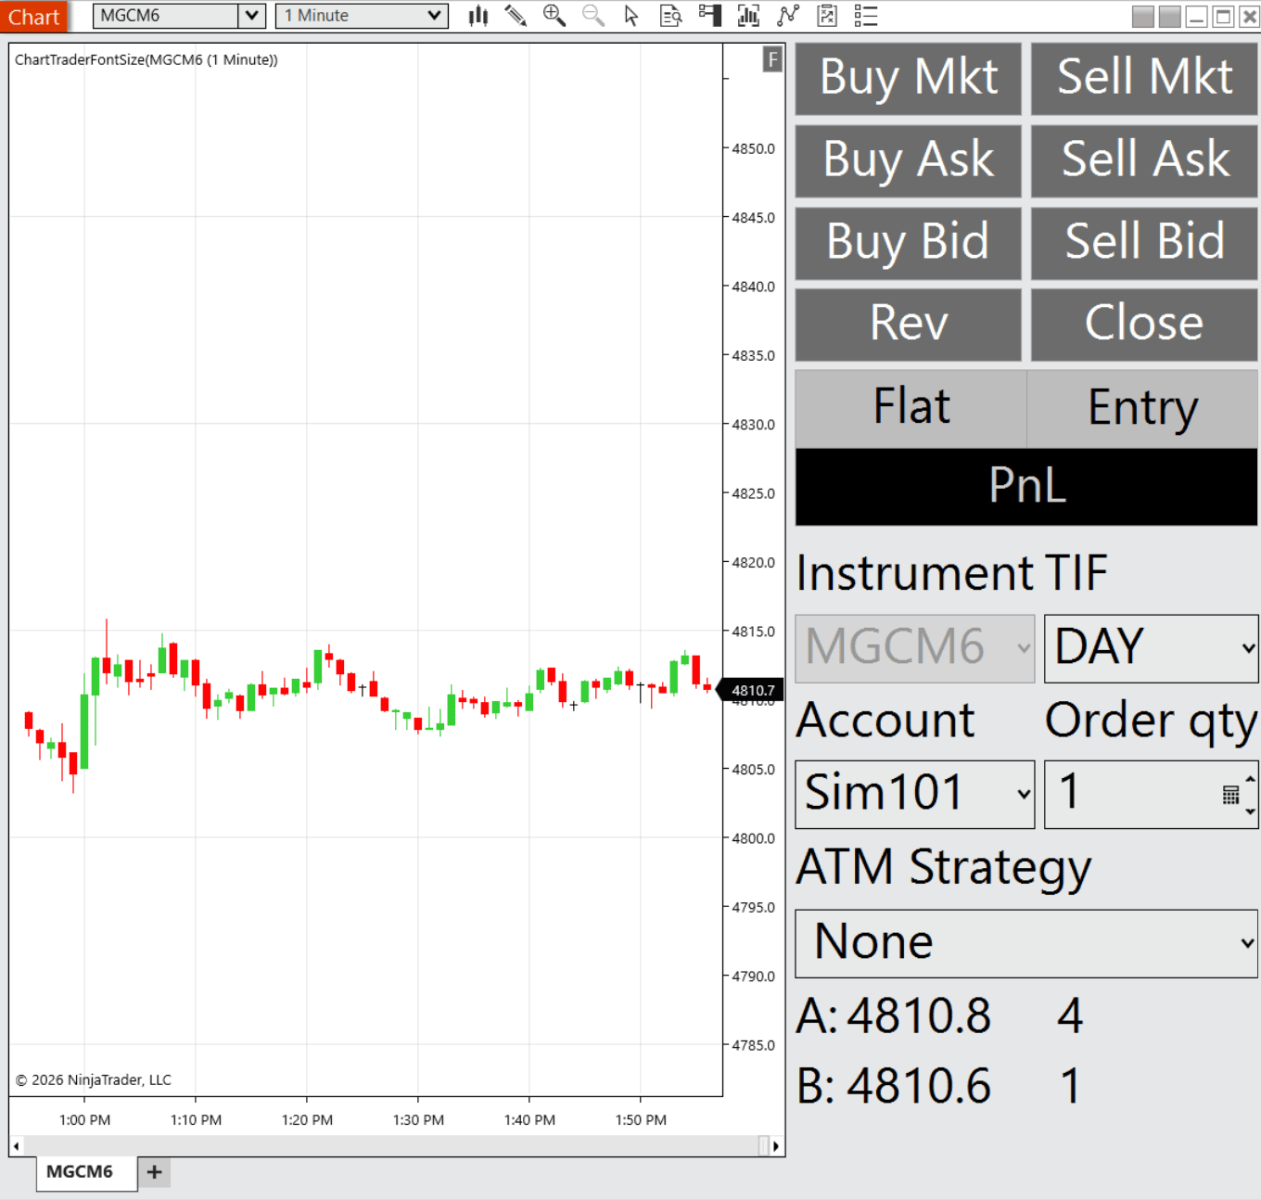This screenshot has height=1200, width=1261.
Task: Click the Buy Mkt button
Action: point(908,79)
